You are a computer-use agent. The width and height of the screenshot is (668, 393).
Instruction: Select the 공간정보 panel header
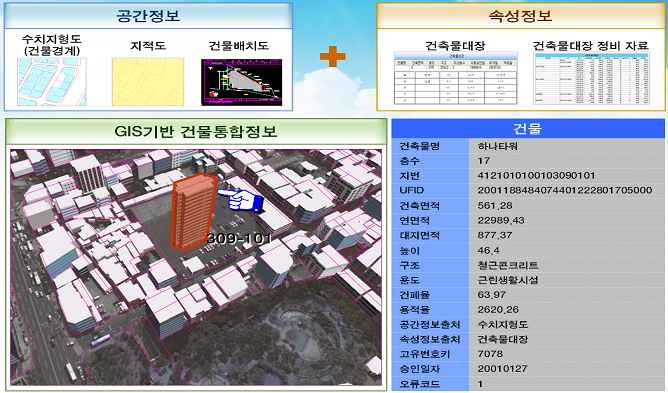click(148, 16)
